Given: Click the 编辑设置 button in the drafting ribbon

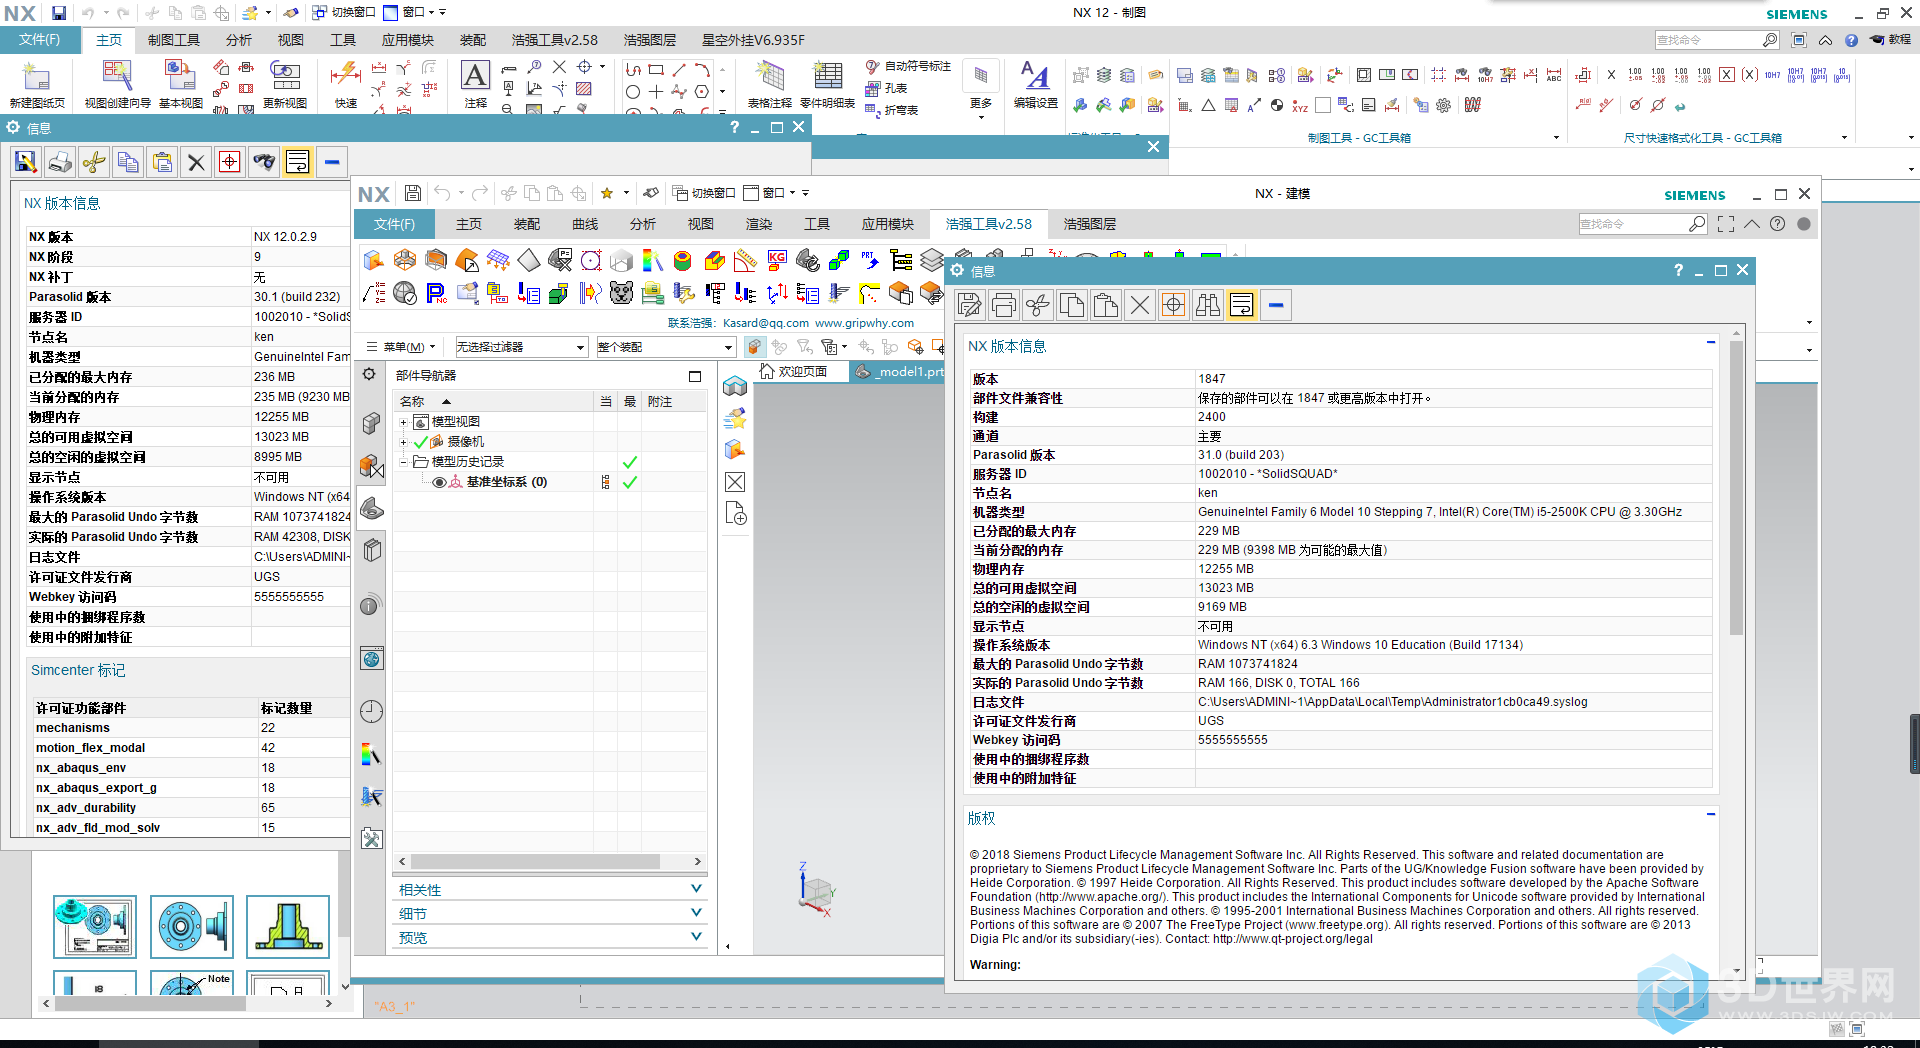Looking at the screenshot, I should [x=1036, y=83].
